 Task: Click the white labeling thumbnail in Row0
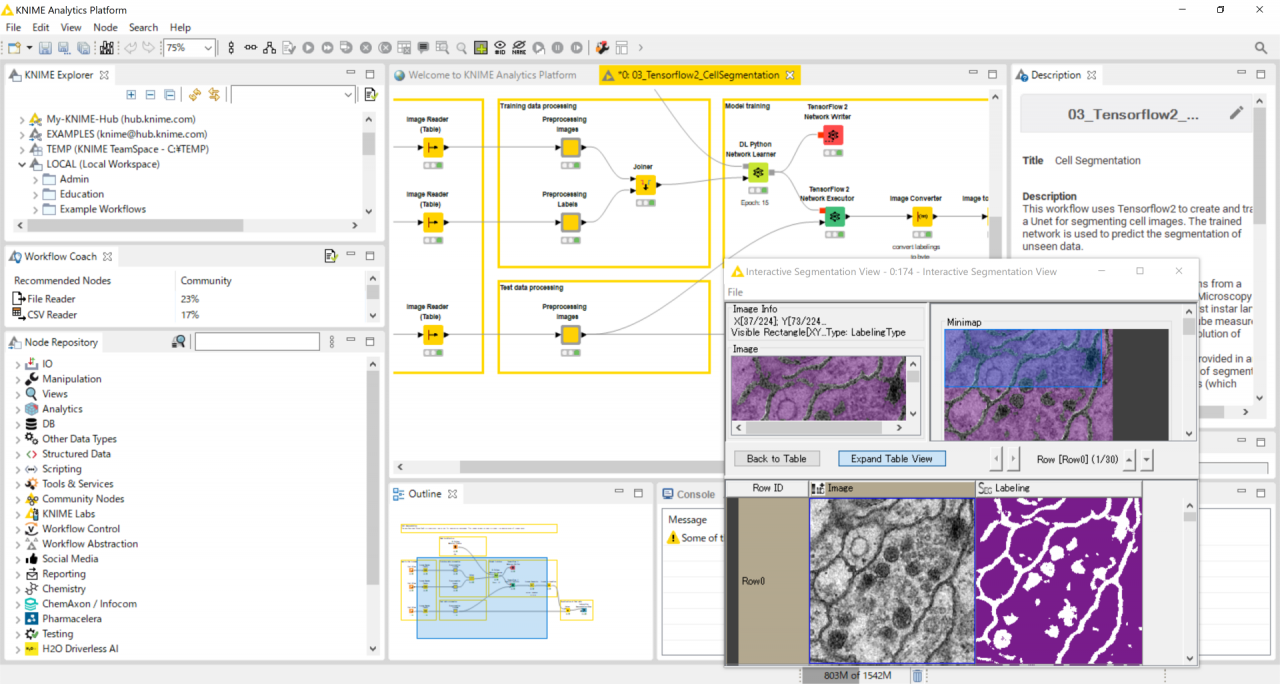tap(1058, 580)
